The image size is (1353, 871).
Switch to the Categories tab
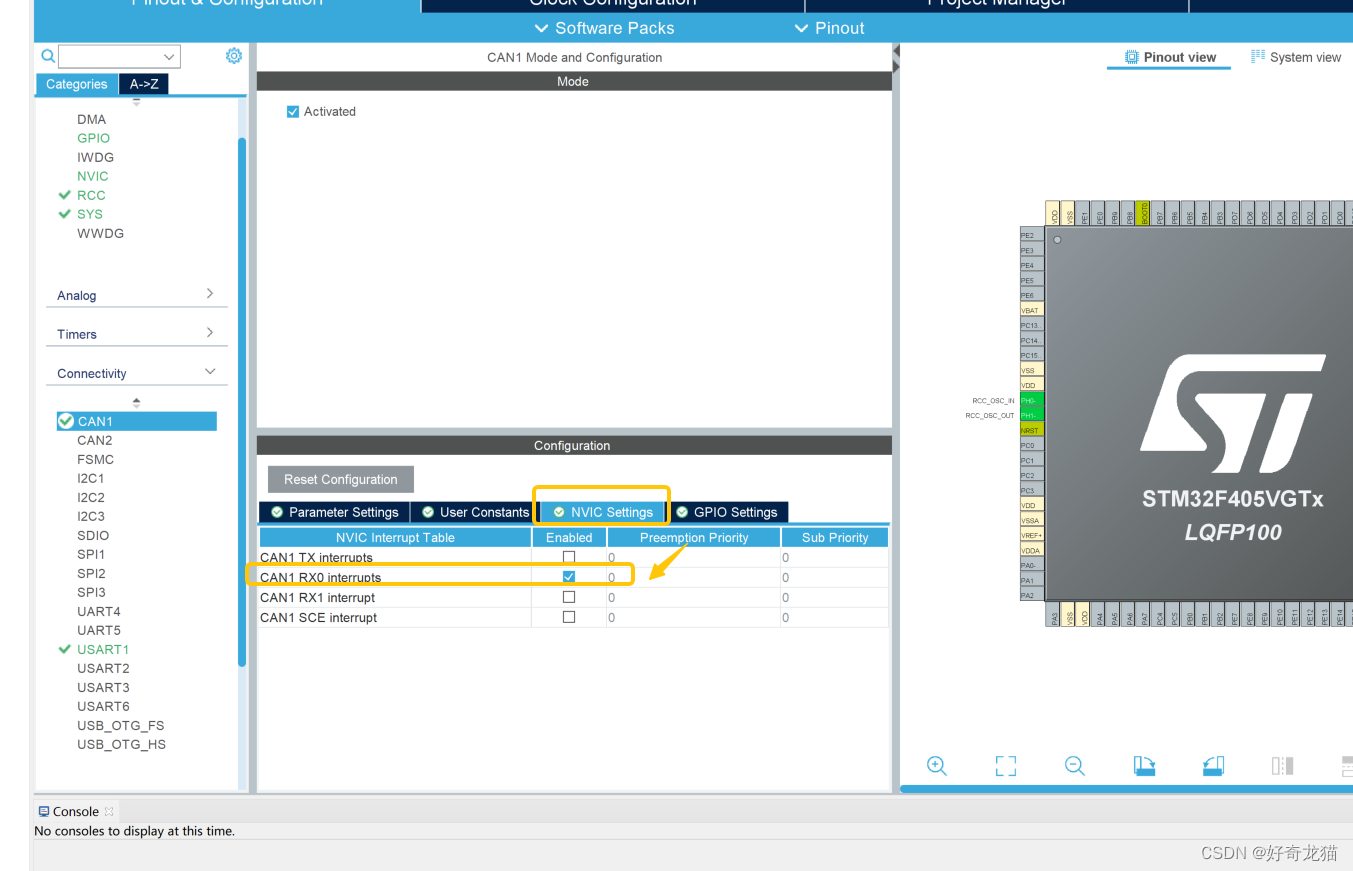tap(77, 84)
